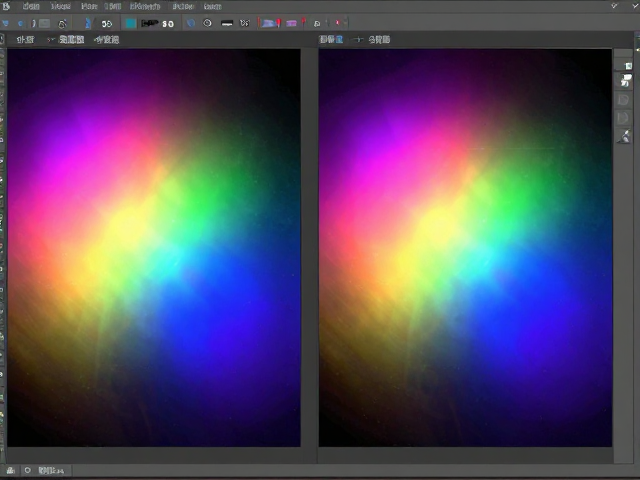
Task: Click the gray rectangle icon near the toolbar's left end
Action: [x=44, y=24]
